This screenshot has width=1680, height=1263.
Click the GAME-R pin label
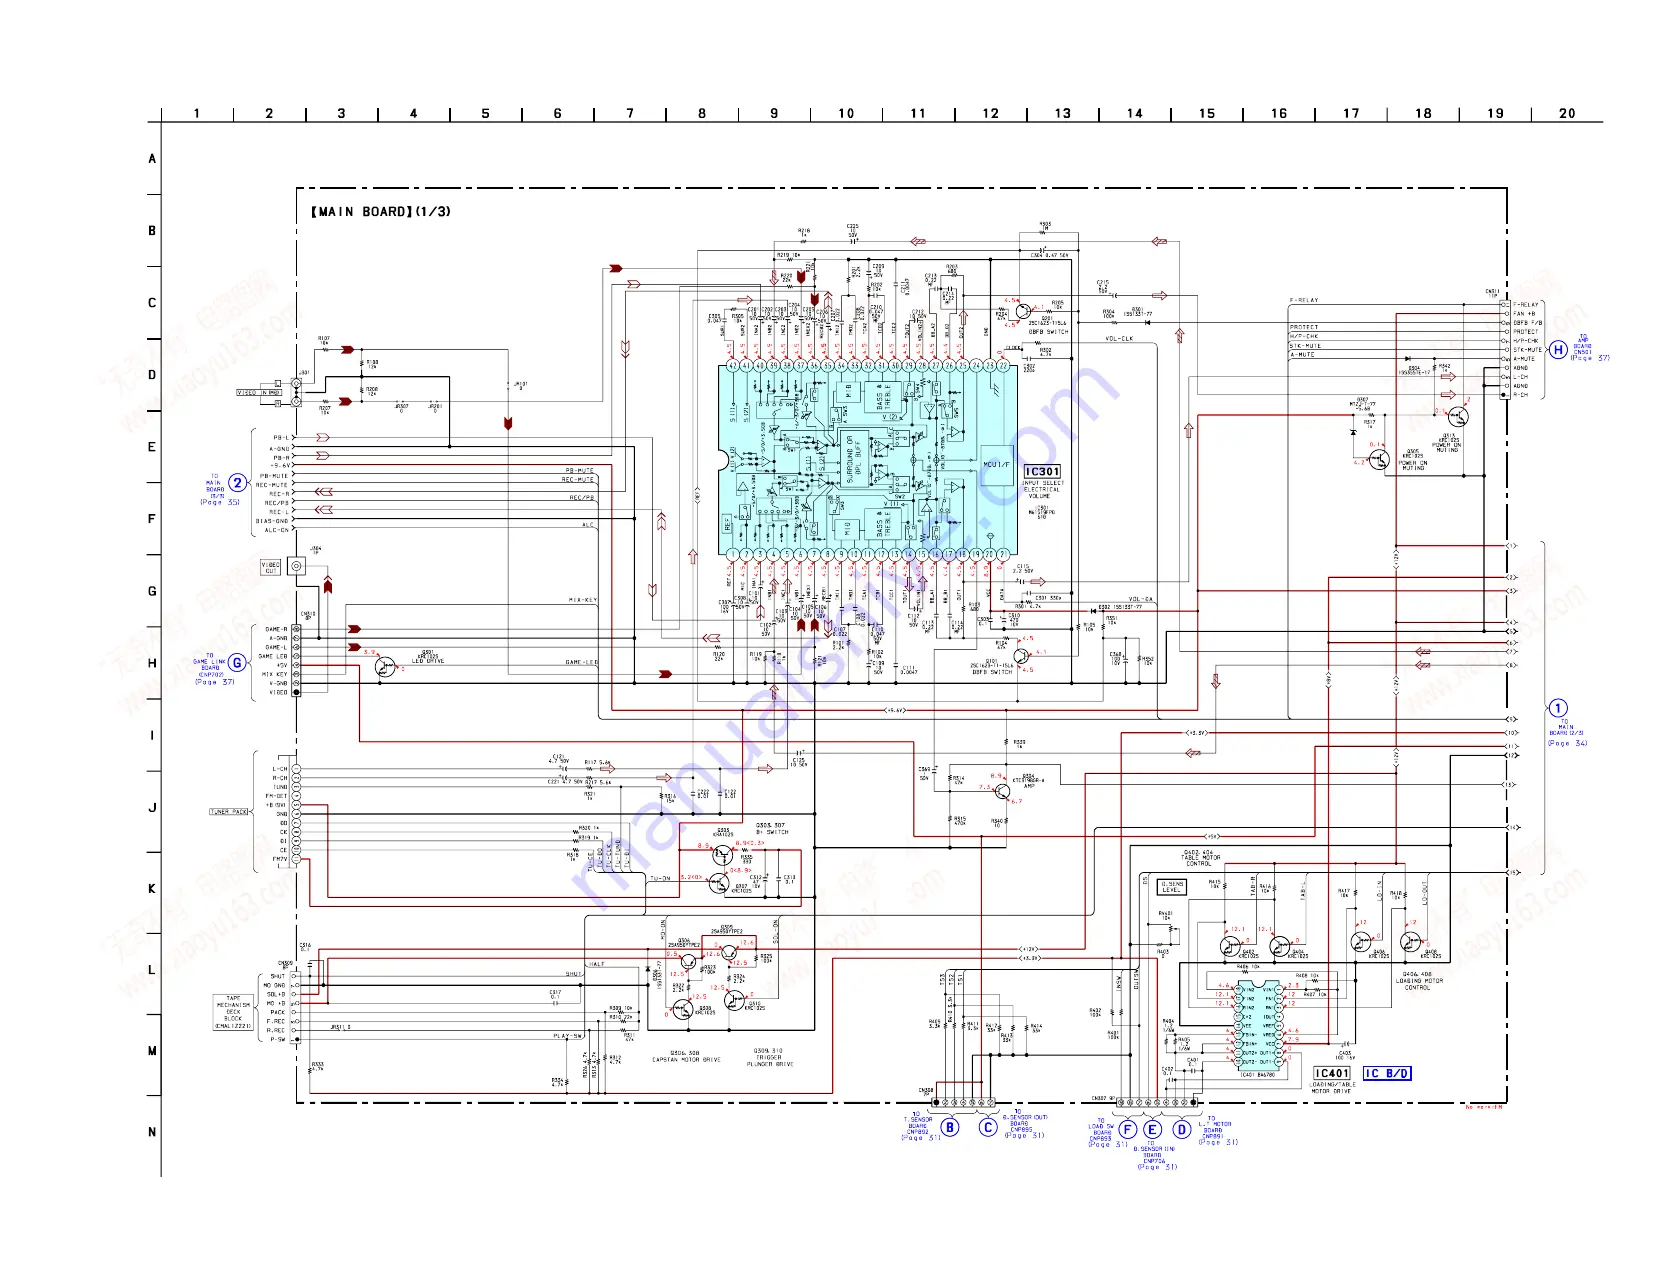(277, 629)
